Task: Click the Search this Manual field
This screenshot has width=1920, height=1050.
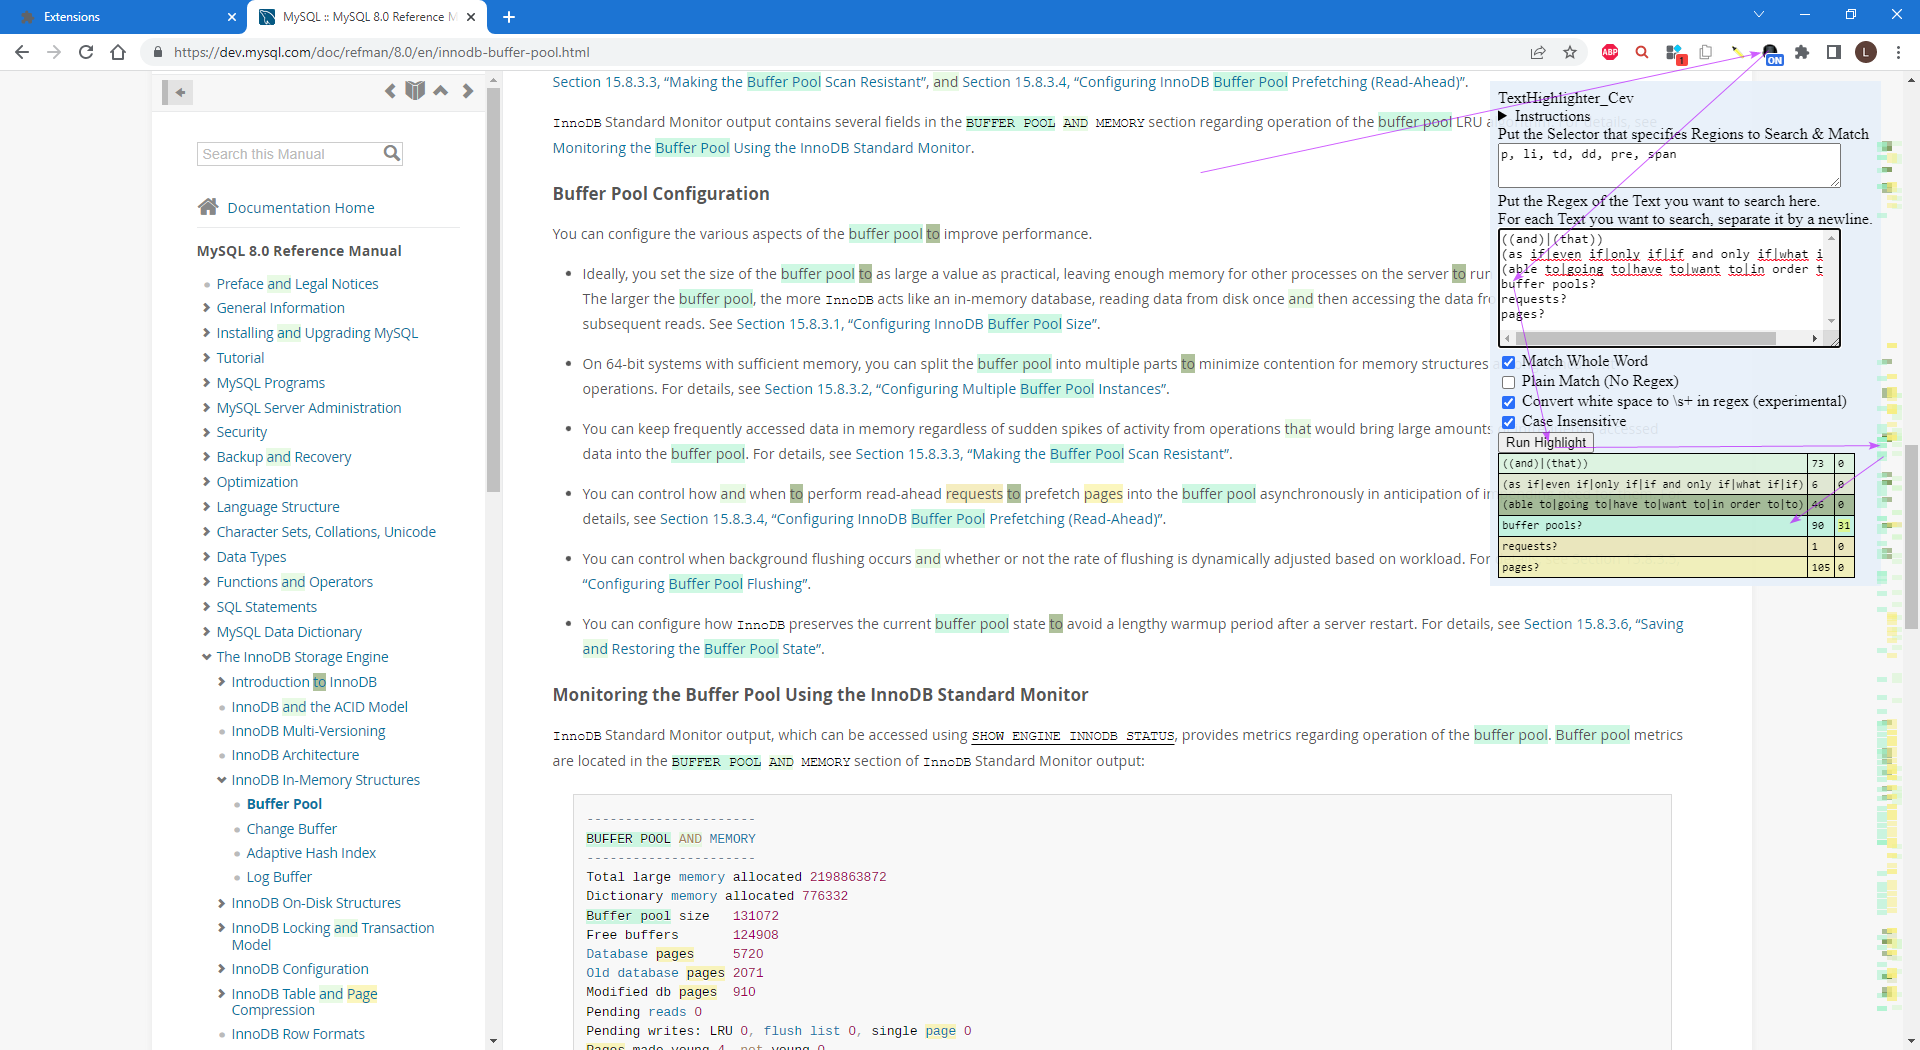Action: tap(290, 153)
